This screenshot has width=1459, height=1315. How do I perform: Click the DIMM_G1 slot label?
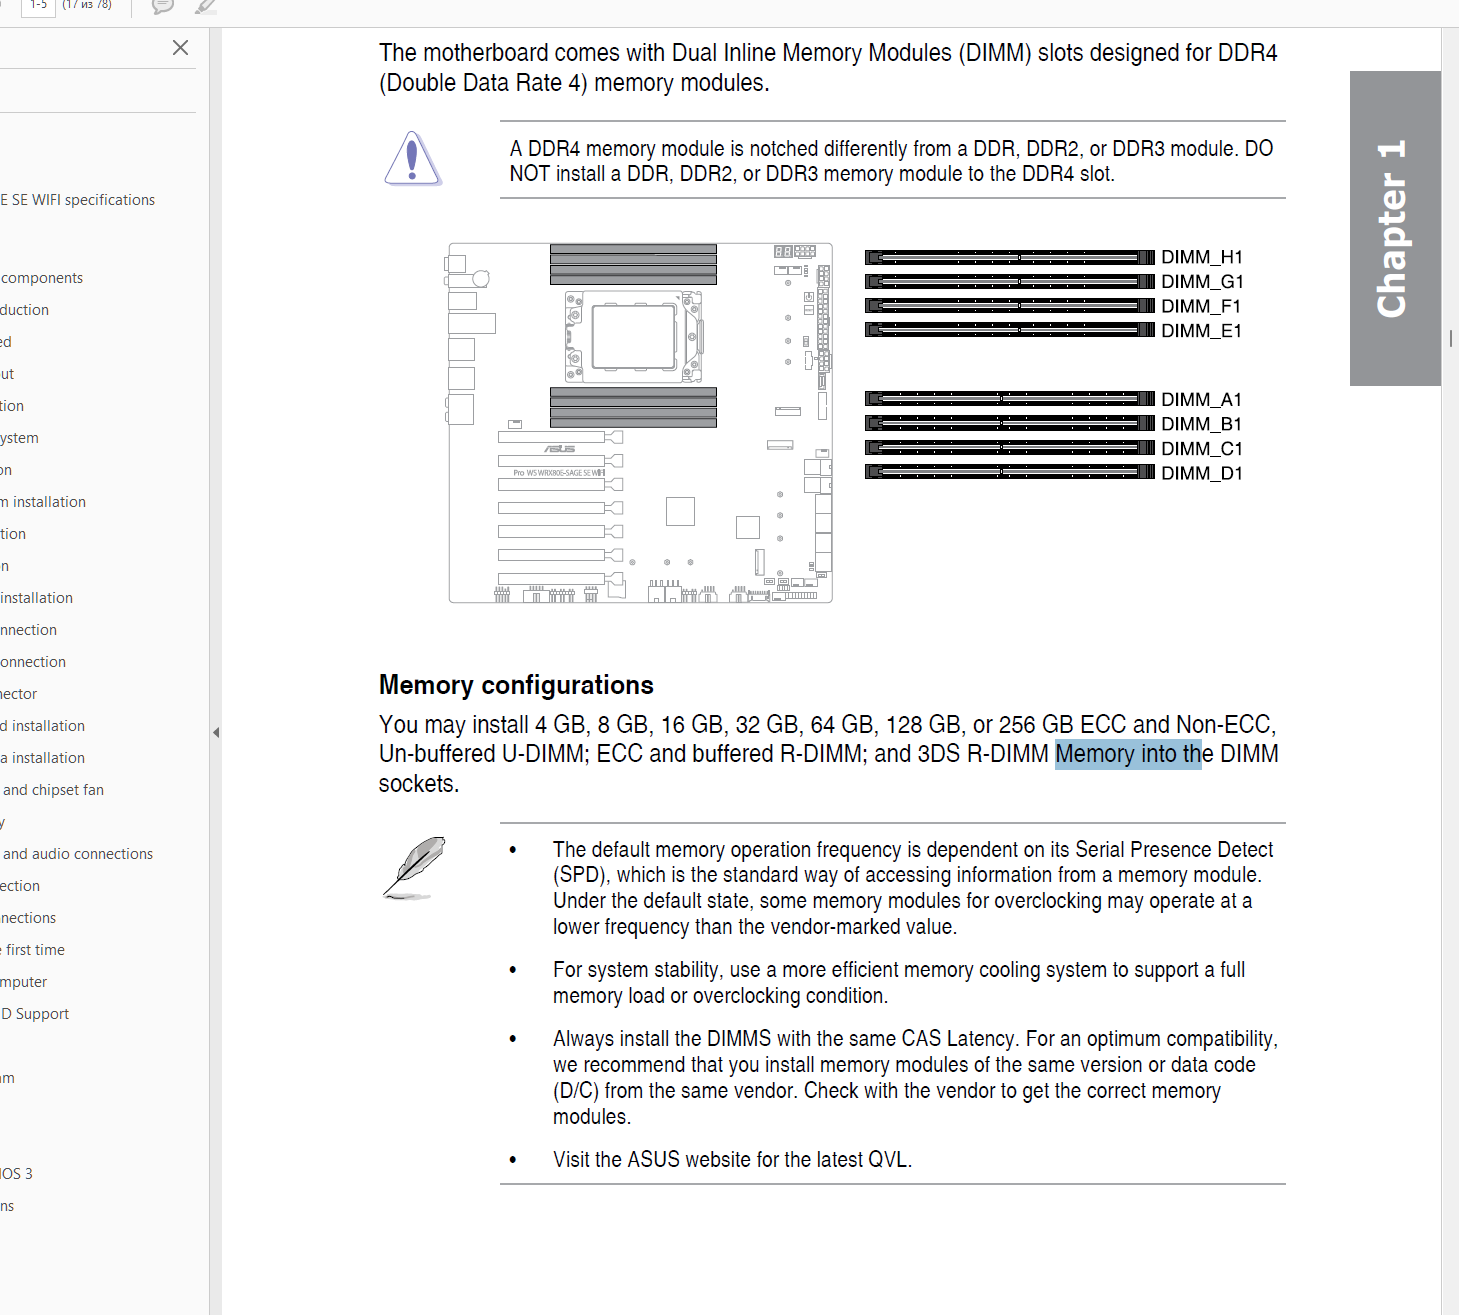1202,282
